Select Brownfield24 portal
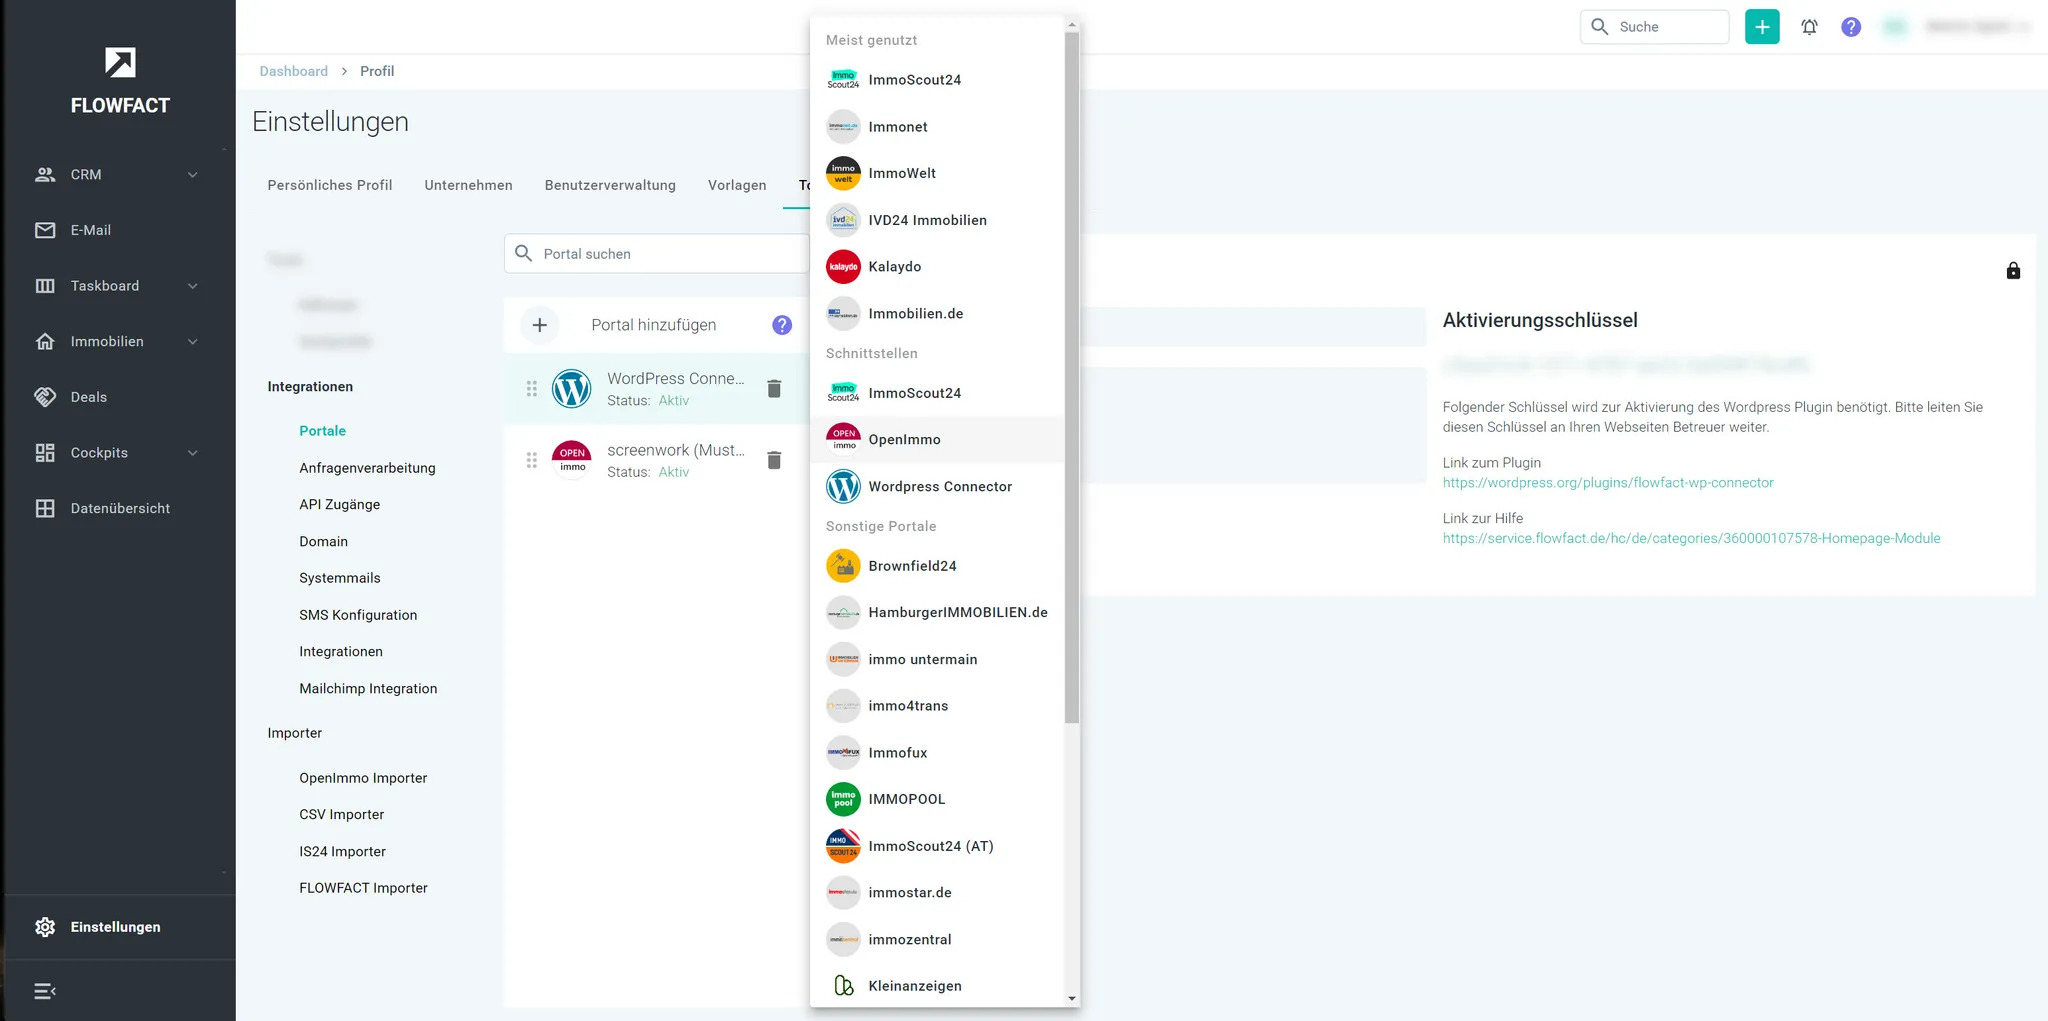Viewport: 2048px width, 1021px height. (x=937, y=566)
